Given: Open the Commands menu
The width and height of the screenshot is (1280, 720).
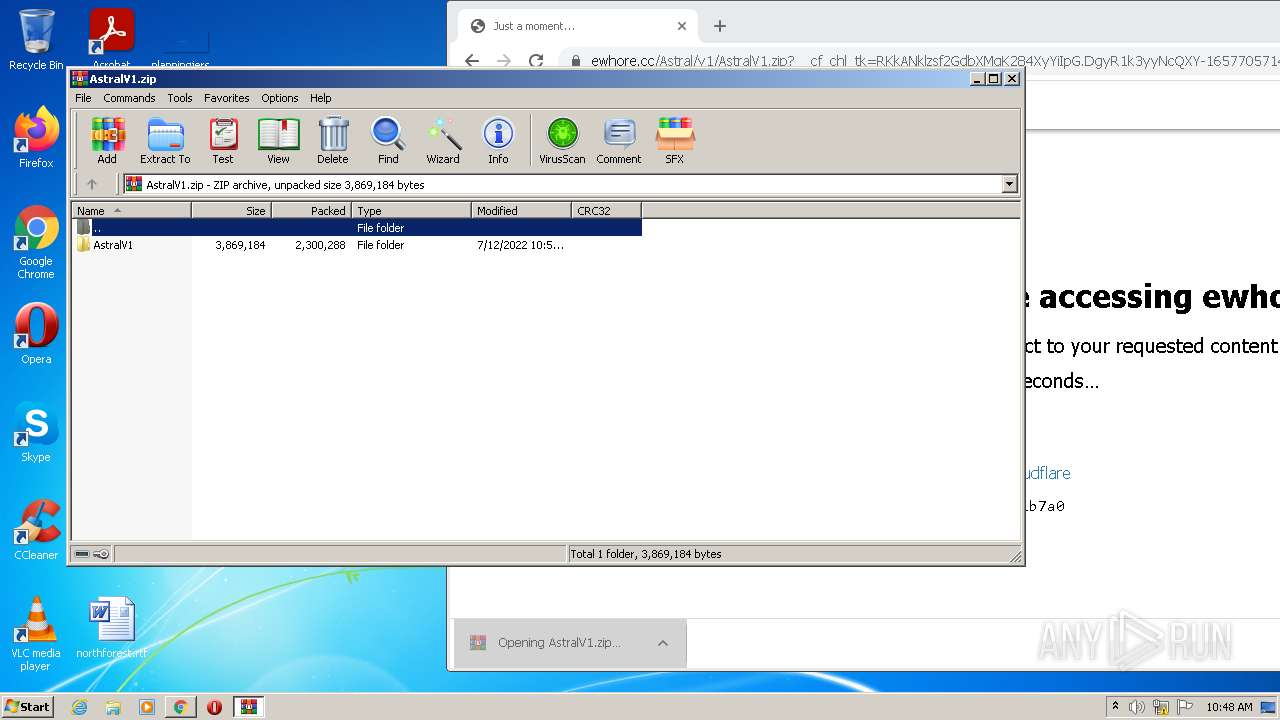Looking at the screenshot, I should coord(129,98).
